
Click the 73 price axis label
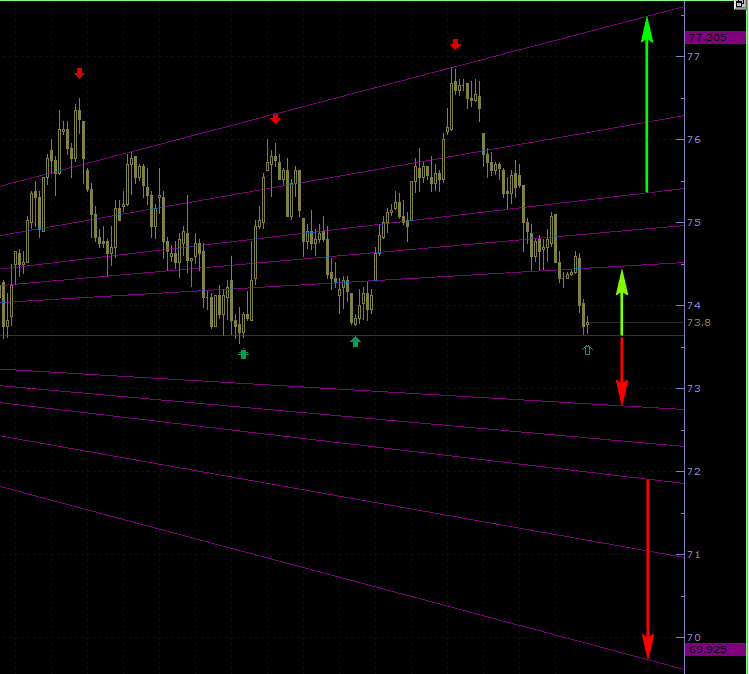[x=694, y=388]
